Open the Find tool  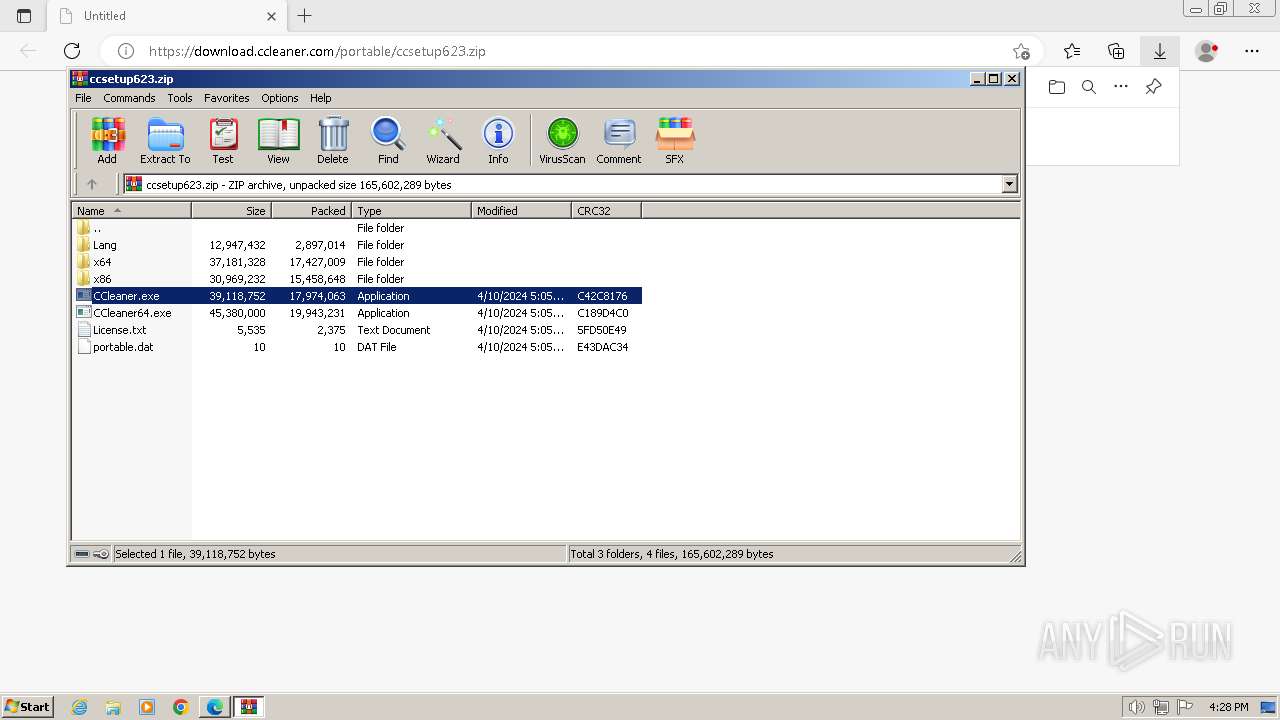point(388,140)
